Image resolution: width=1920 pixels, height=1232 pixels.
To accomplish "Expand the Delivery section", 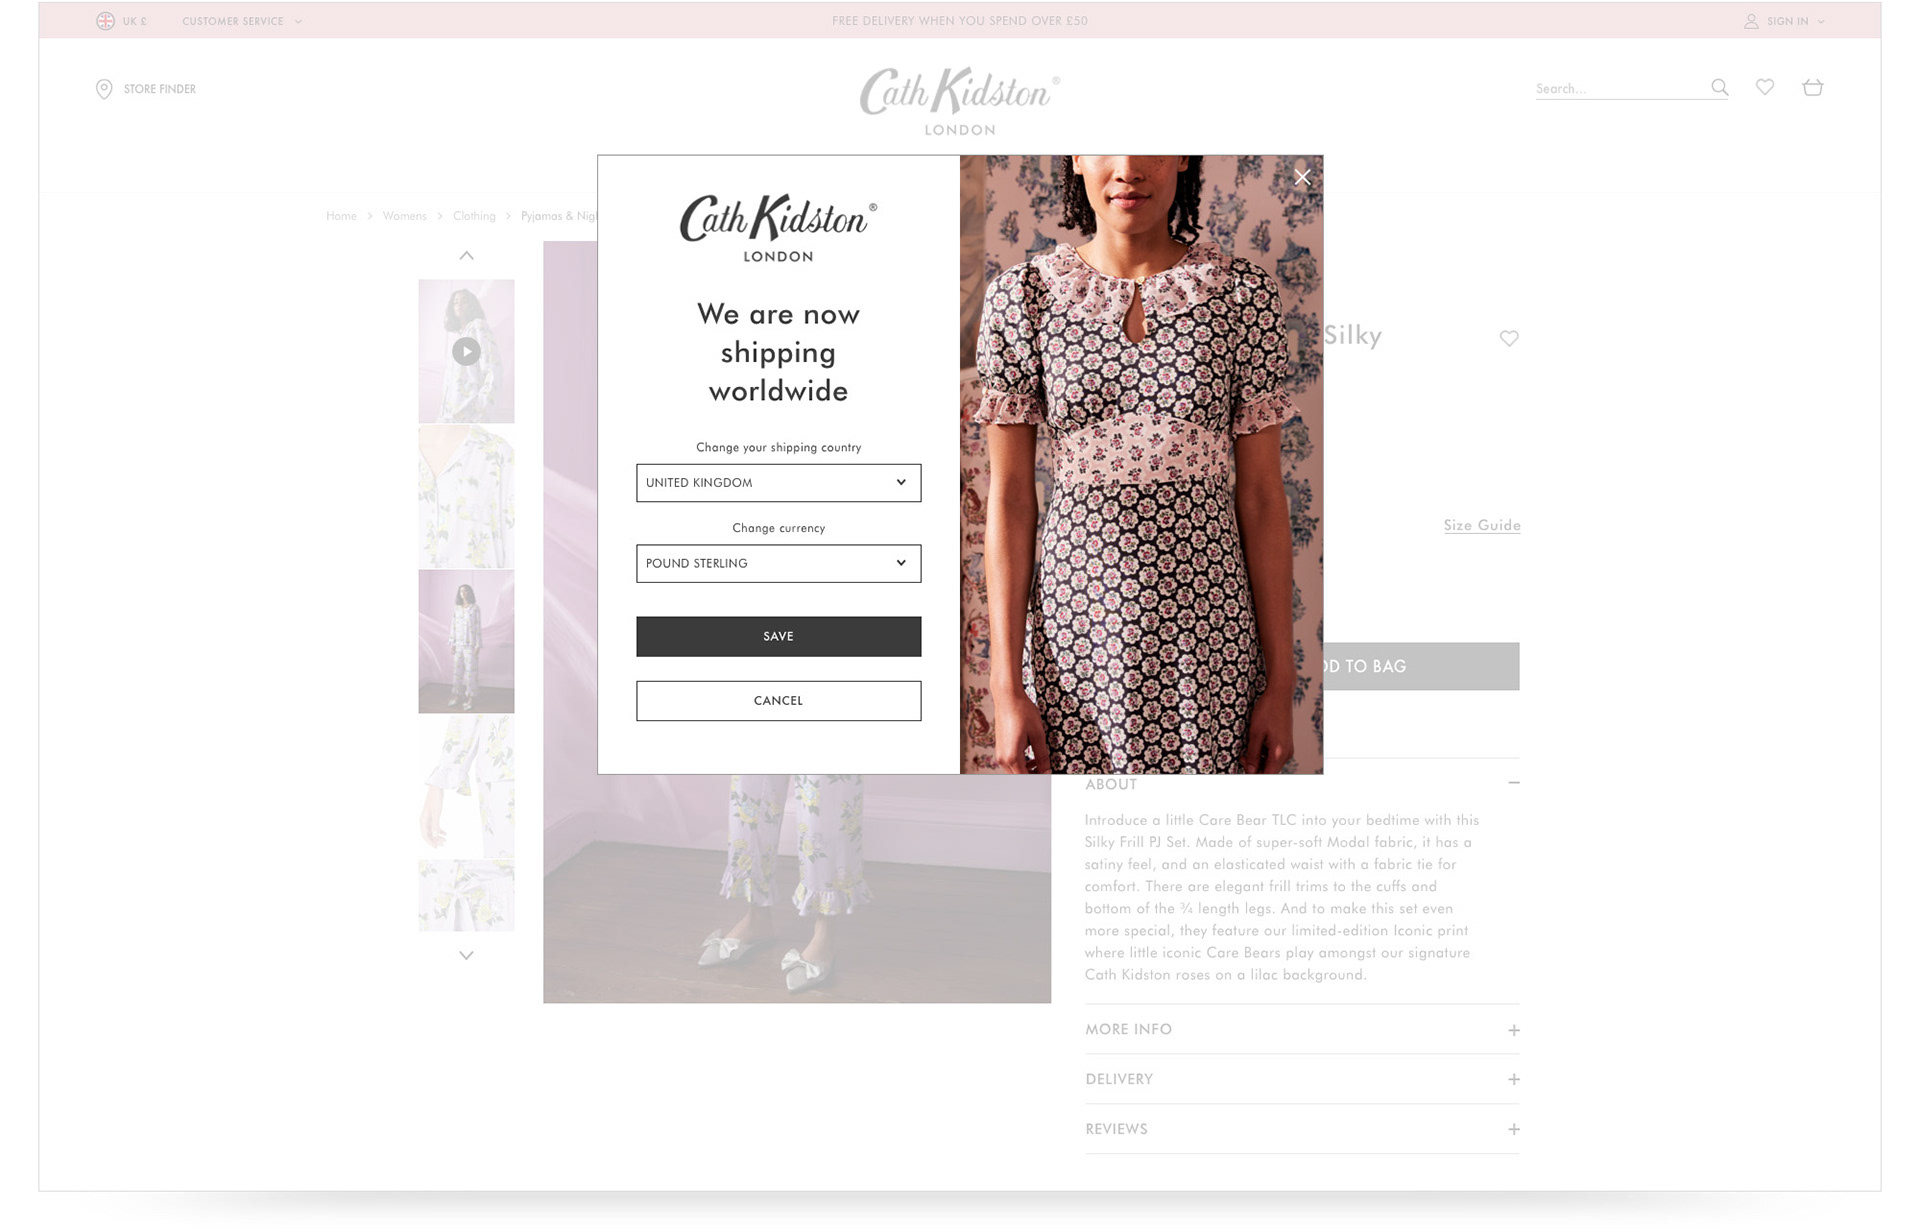I will [1302, 1079].
